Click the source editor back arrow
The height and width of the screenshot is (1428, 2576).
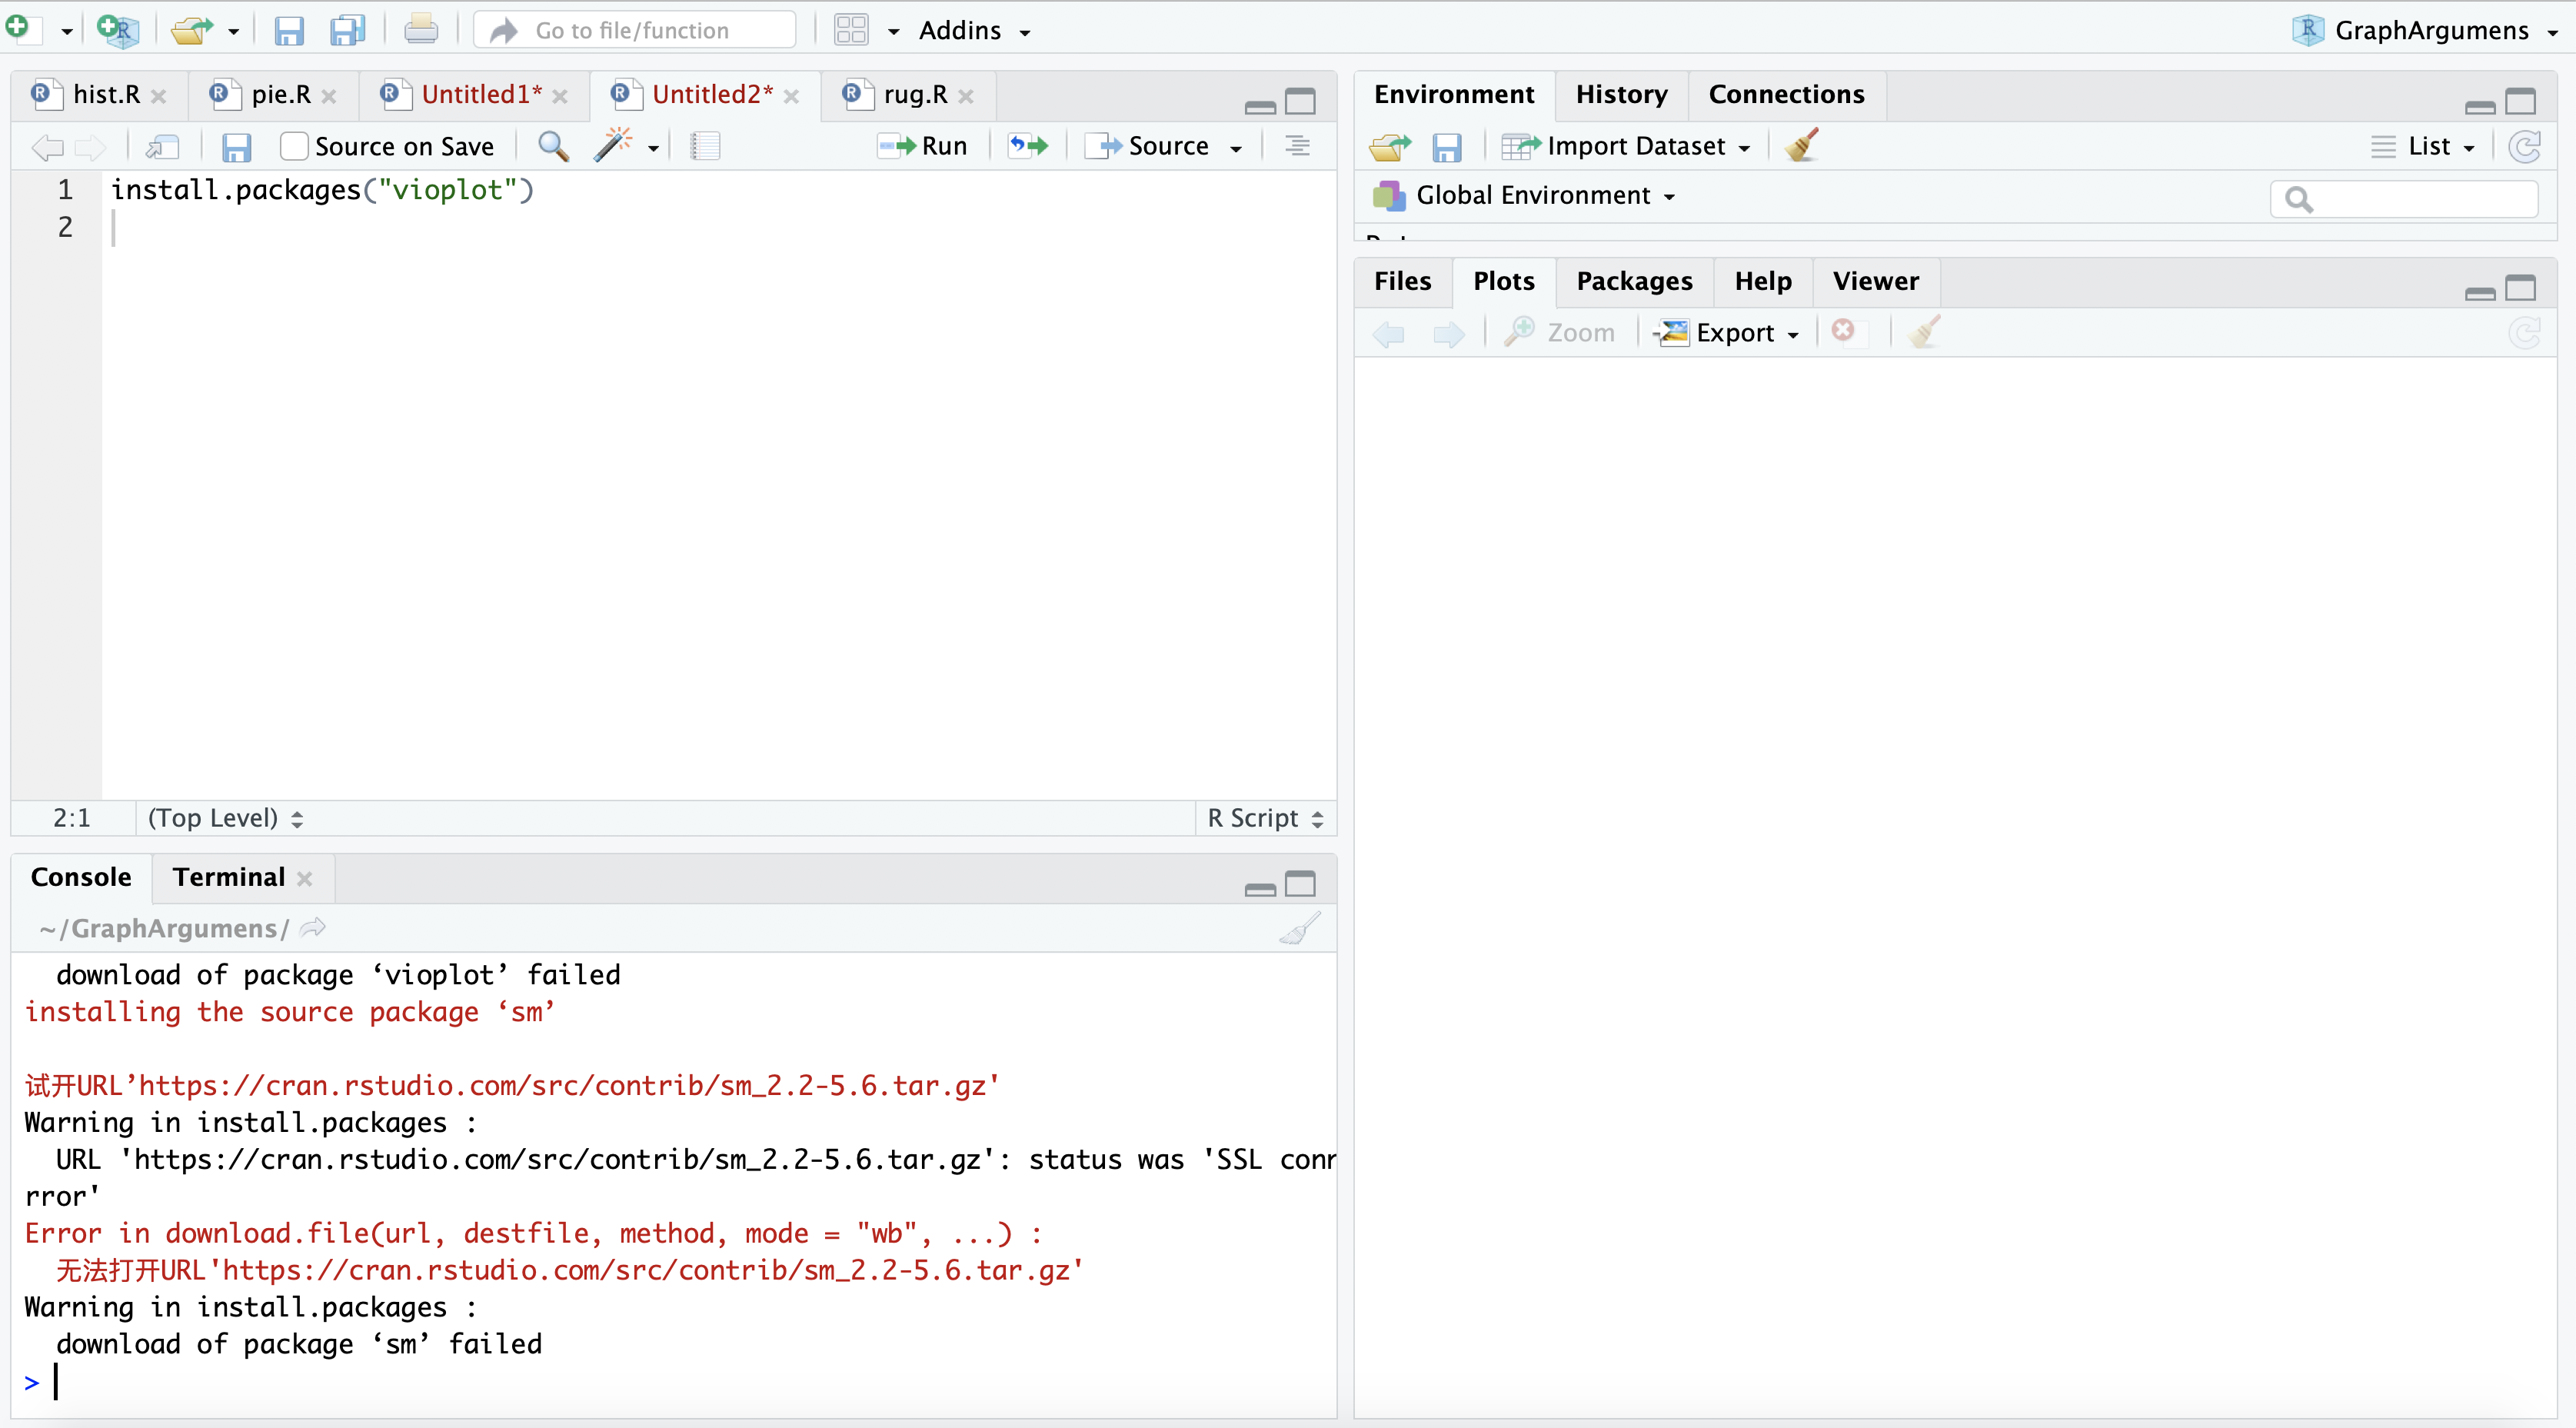click(x=47, y=147)
